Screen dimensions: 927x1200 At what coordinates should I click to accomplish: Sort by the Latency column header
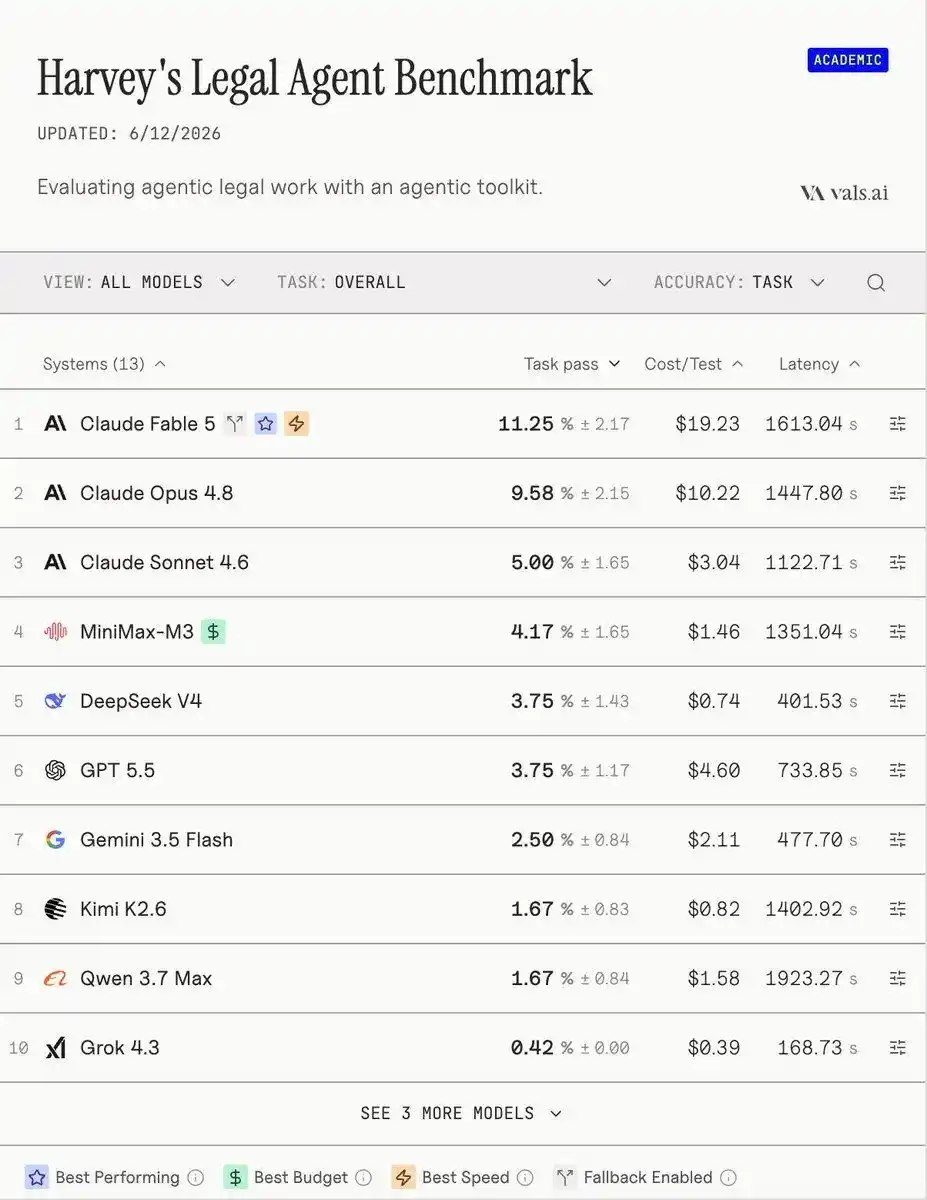coord(819,364)
